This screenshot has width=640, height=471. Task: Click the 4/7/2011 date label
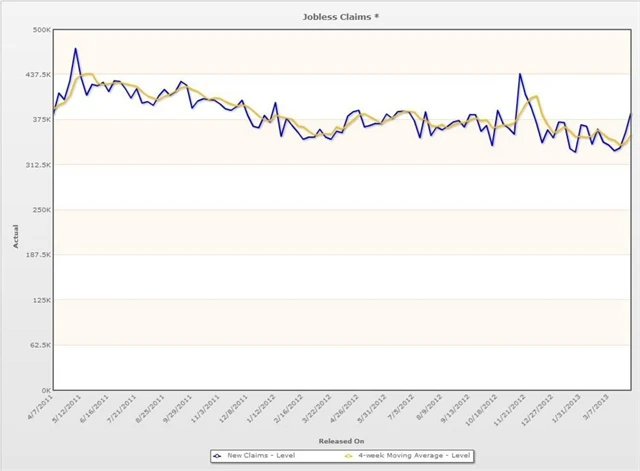tap(40, 406)
